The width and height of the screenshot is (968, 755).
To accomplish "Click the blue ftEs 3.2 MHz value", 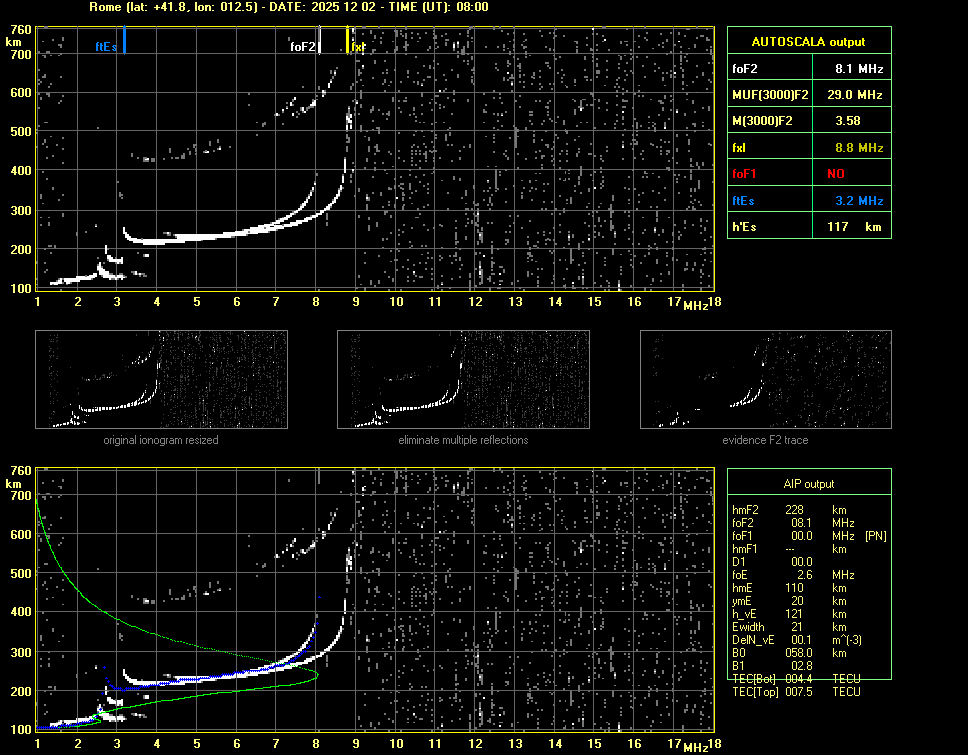I will pos(858,200).
